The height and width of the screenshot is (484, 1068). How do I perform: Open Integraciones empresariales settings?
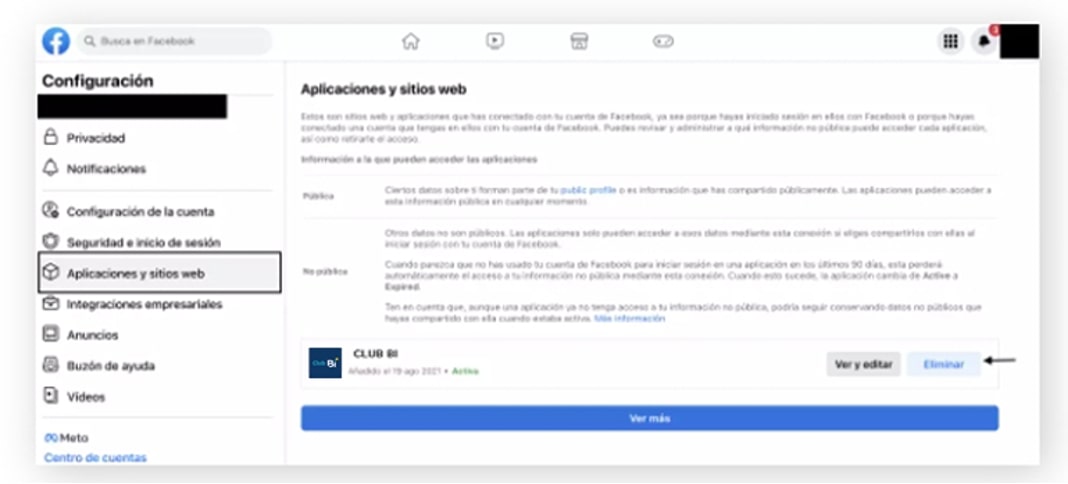tap(144, 304)
